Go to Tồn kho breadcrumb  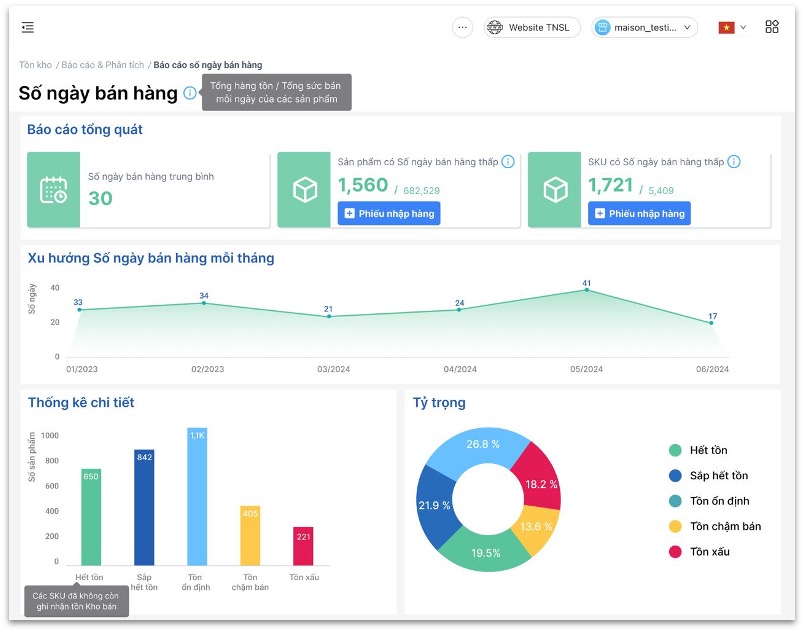pos(35,65)
